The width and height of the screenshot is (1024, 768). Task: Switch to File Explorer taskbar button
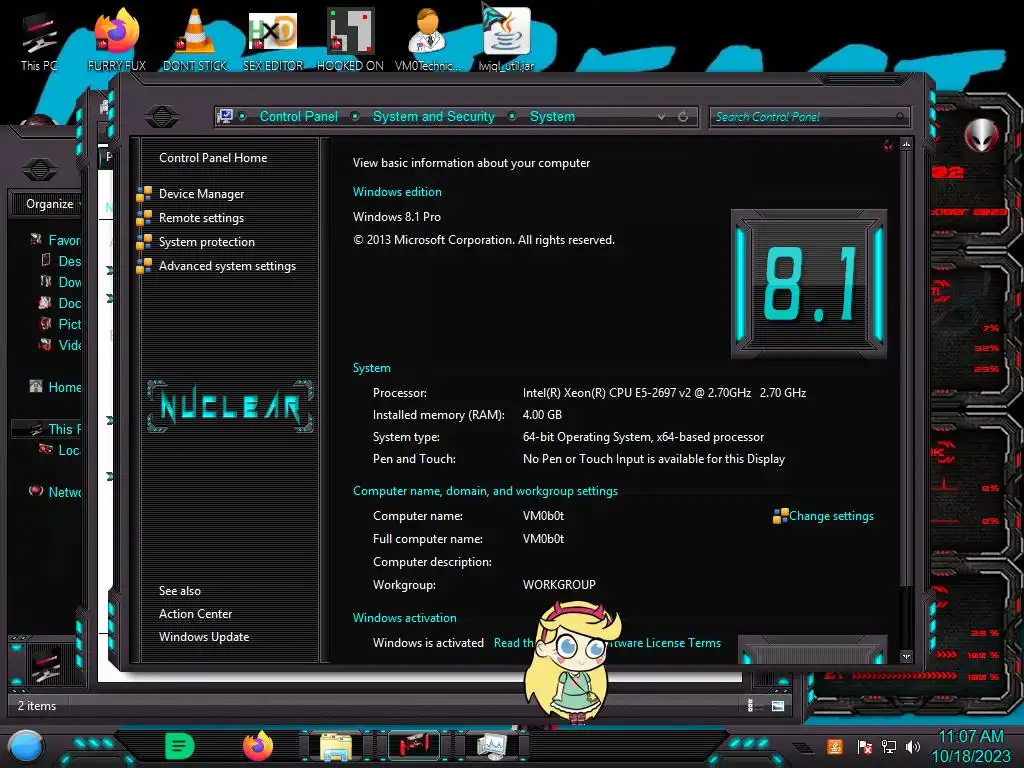click(336, 748)
